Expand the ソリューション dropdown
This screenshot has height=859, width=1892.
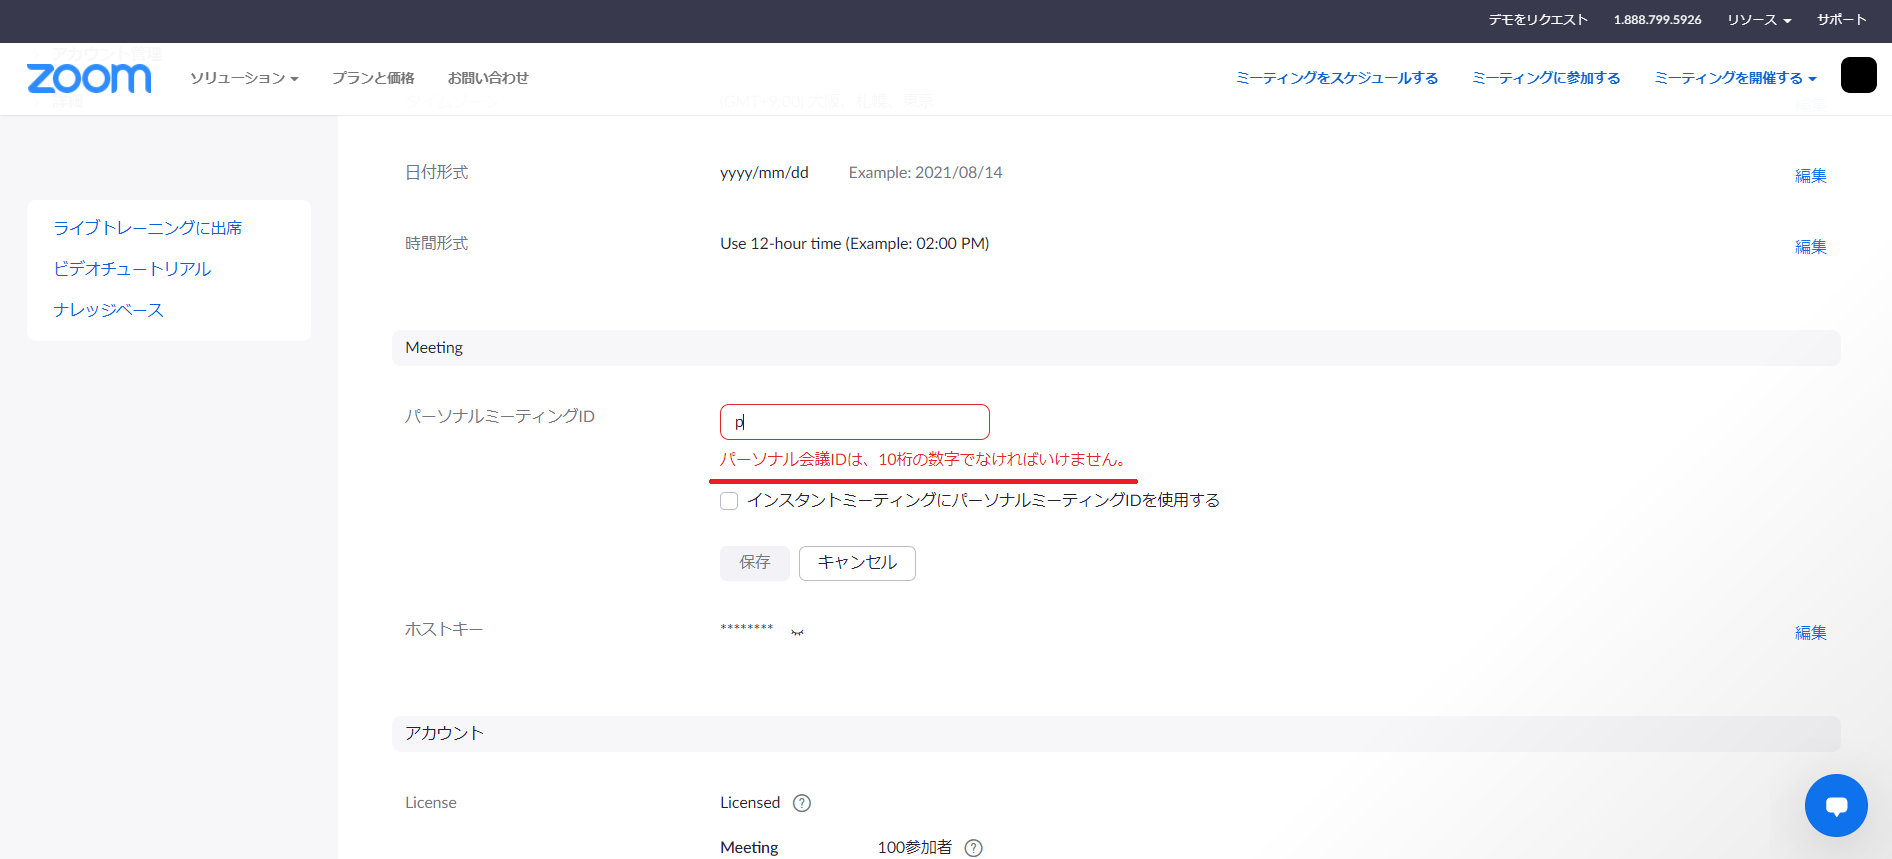click(244, 78)
